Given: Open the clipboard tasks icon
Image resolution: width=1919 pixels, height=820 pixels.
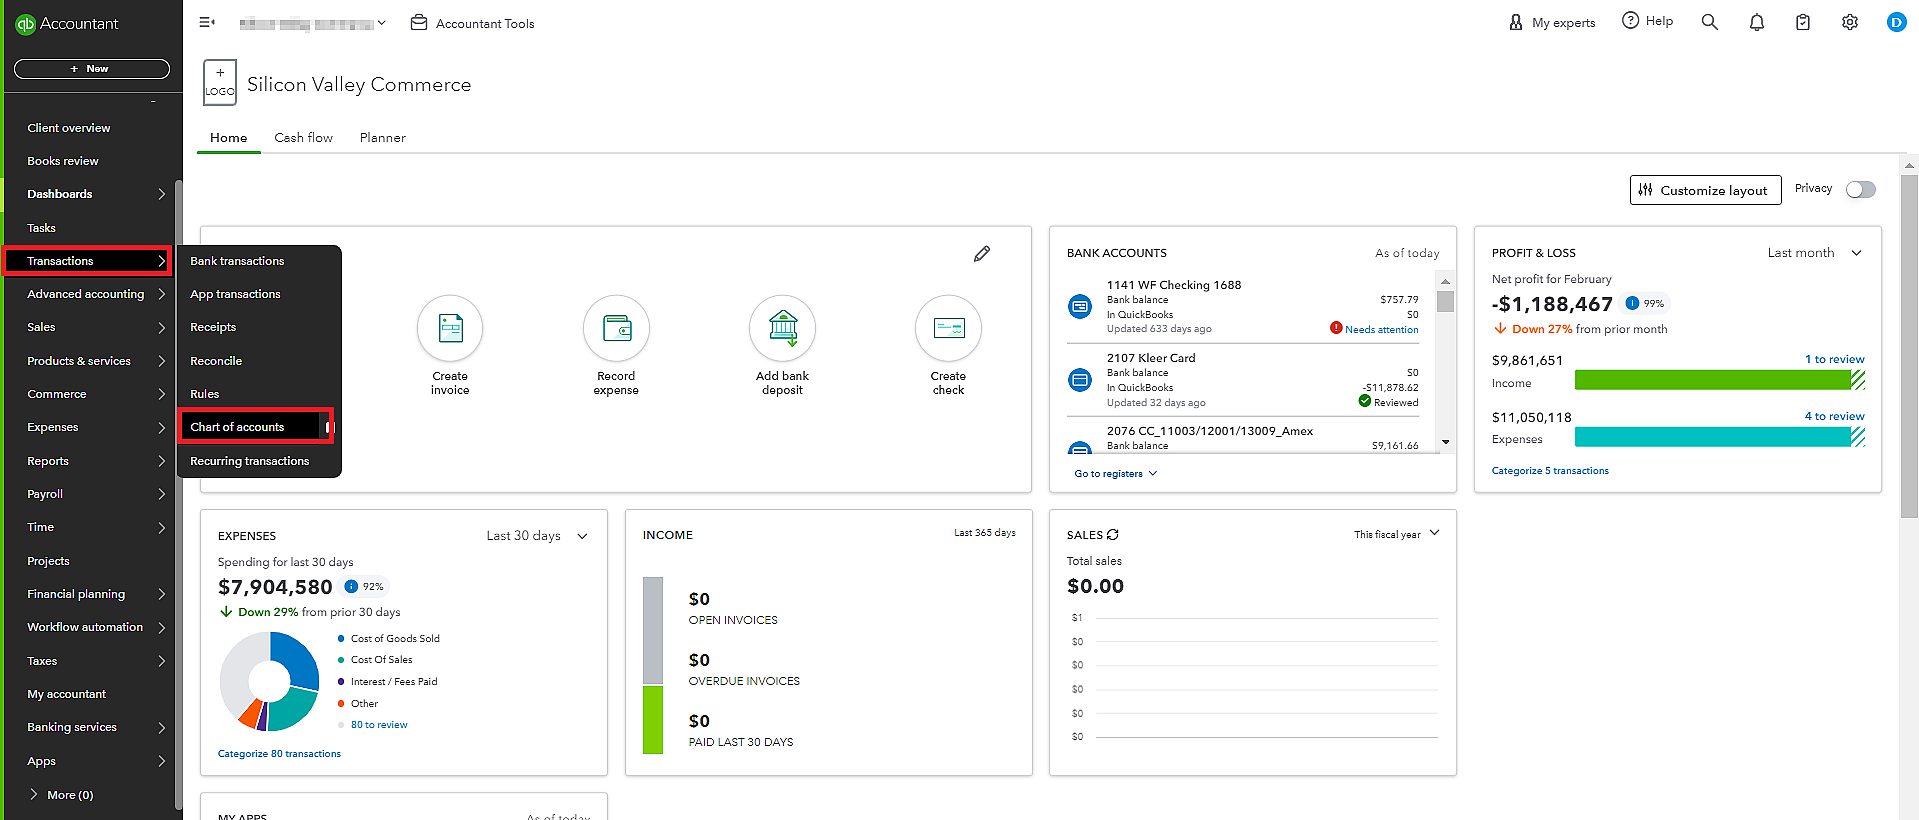Looking at the screenshot, I should pos(1803,22).
